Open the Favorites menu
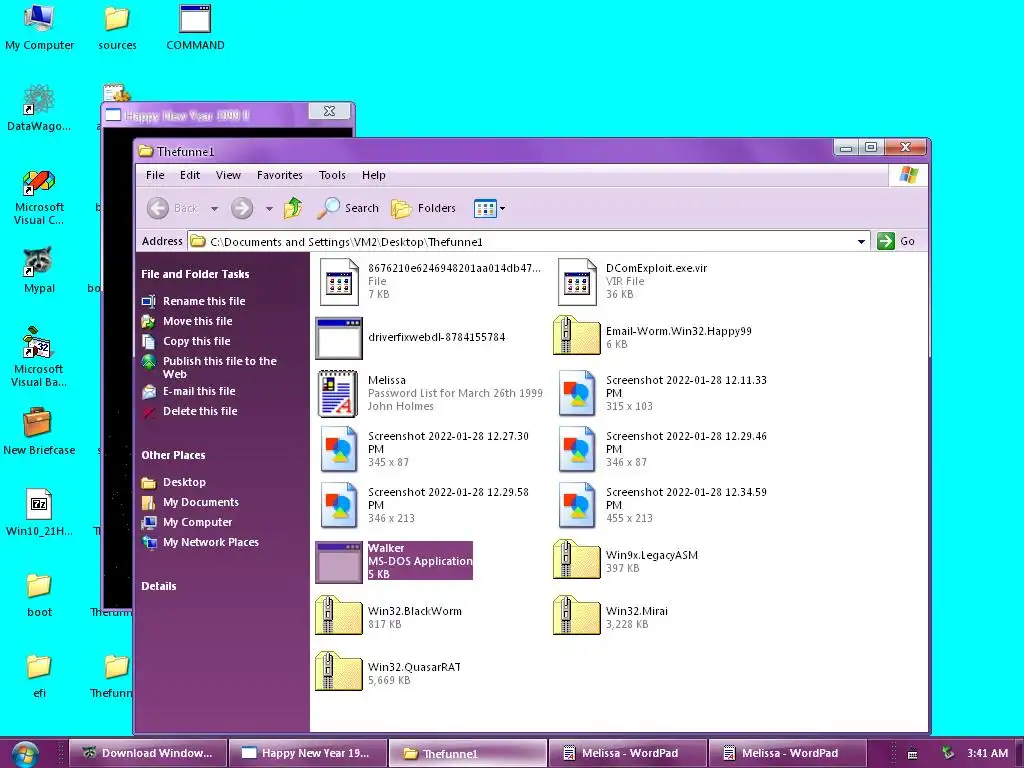 (x=280, y=175)
